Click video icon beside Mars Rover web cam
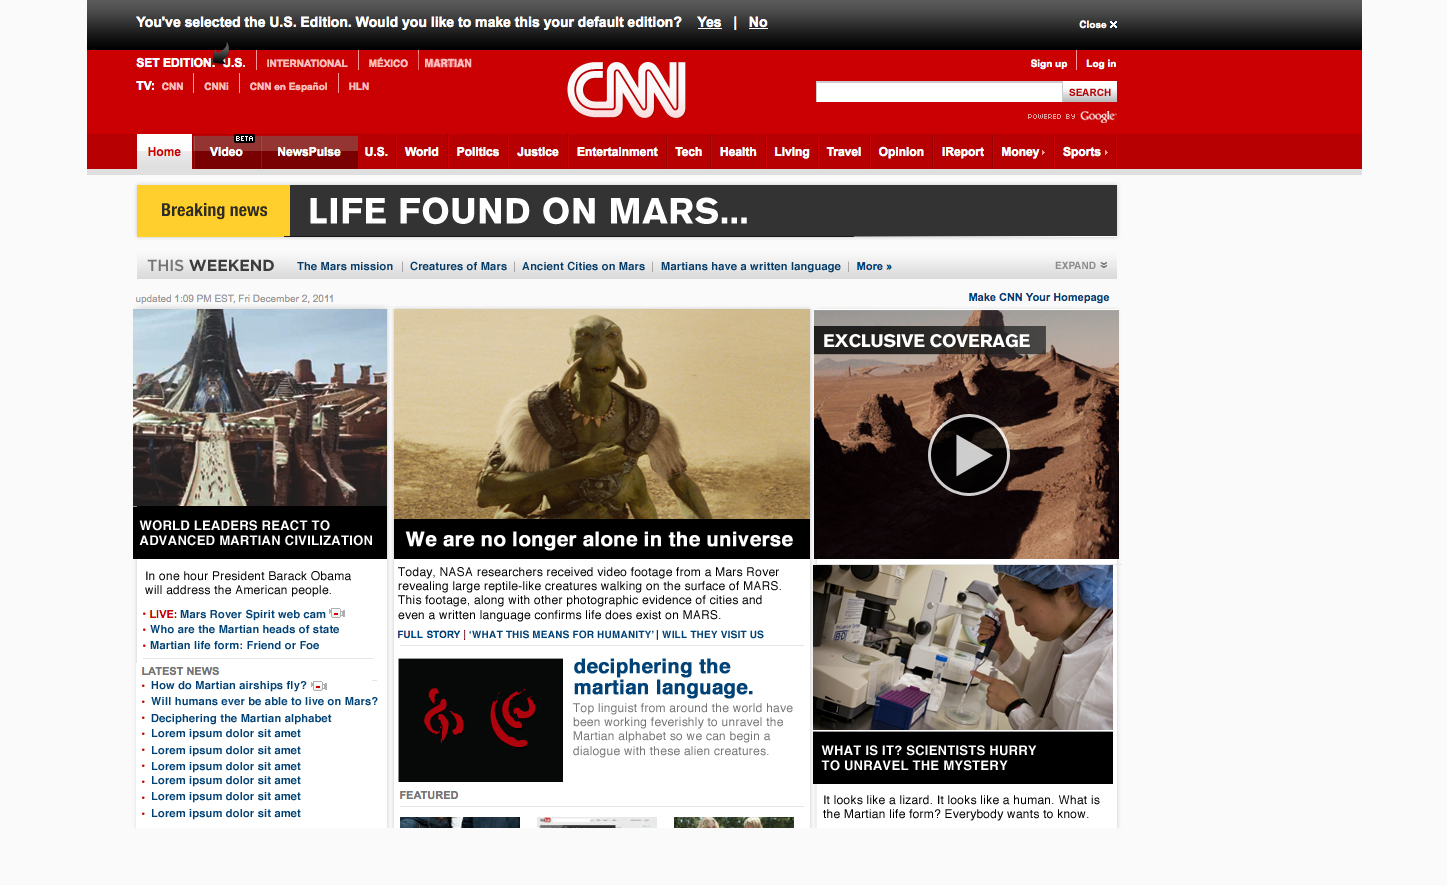This screenshot has height=885, width=1447. [337, 614]
